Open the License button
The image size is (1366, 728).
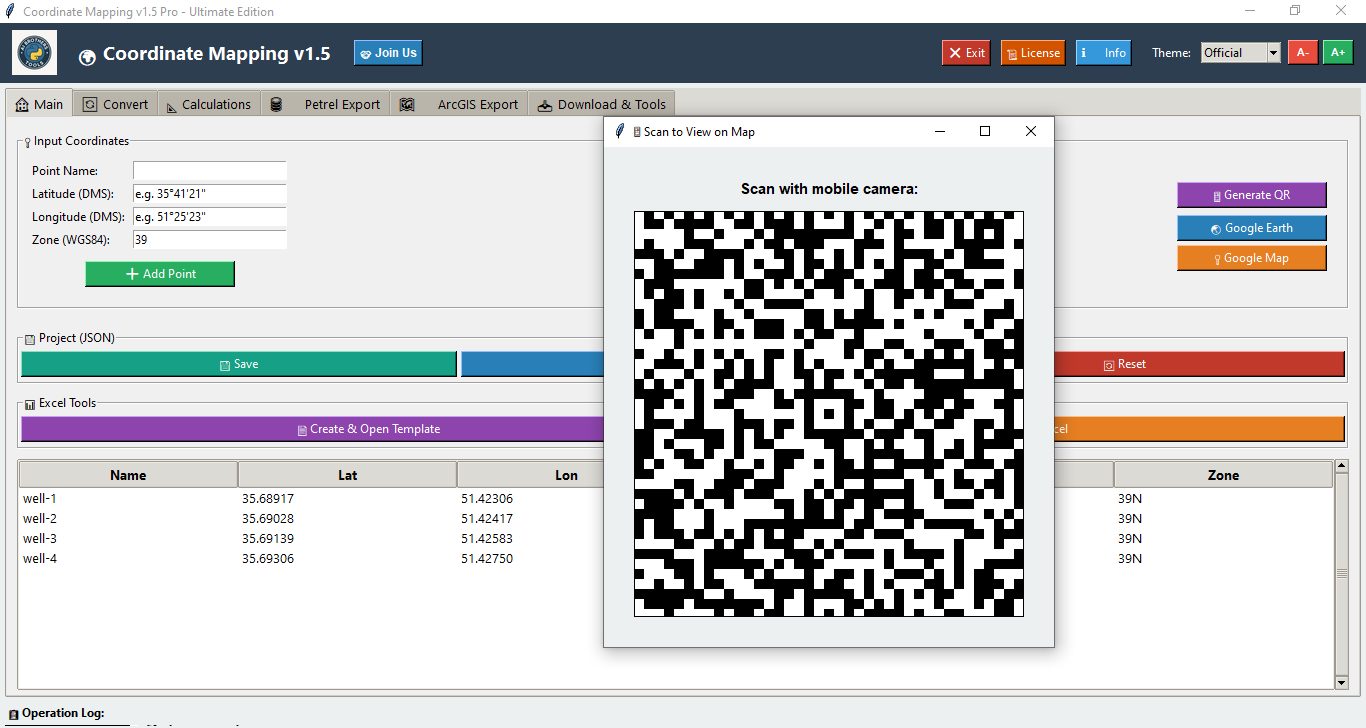coord(1033,53)
